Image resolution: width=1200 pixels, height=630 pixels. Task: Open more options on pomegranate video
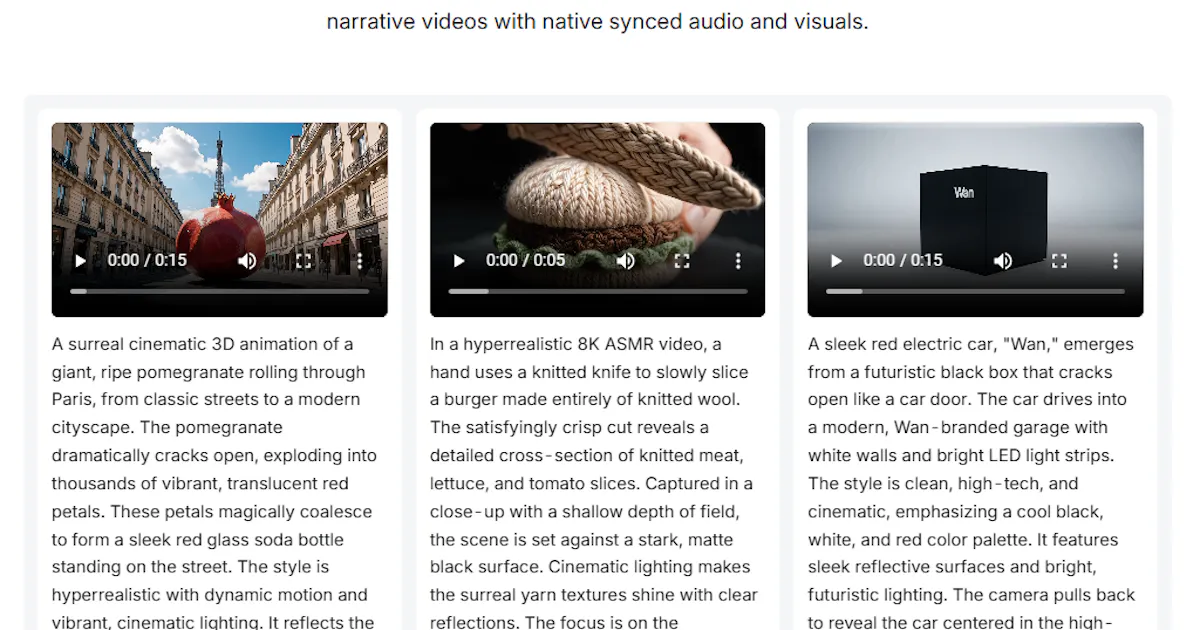[x=360, y=261]
